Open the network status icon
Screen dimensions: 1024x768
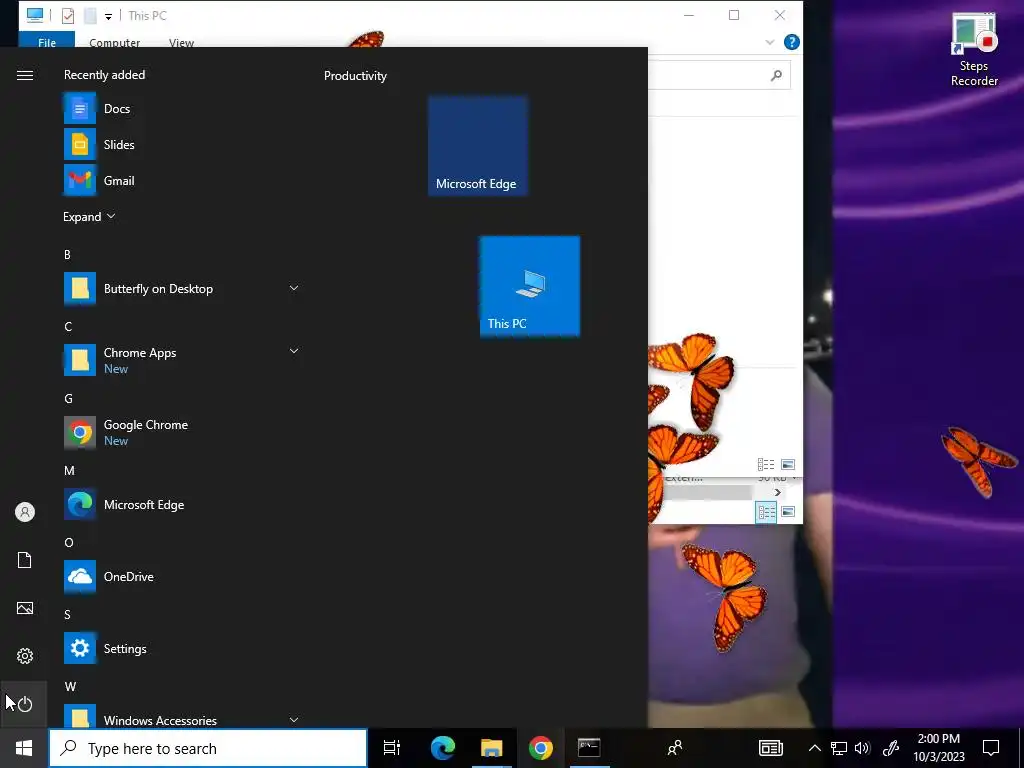[x=839, y=748]
